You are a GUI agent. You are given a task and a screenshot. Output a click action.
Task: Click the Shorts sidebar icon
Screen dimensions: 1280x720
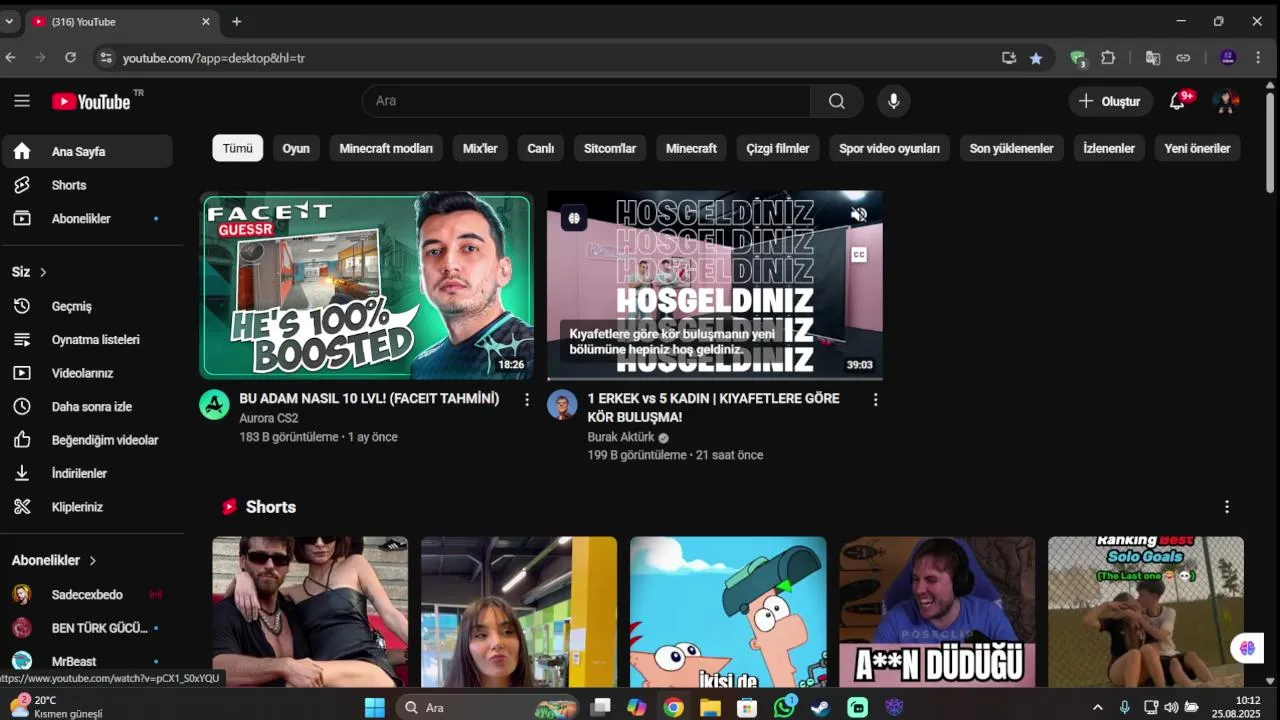click(22, 185)
